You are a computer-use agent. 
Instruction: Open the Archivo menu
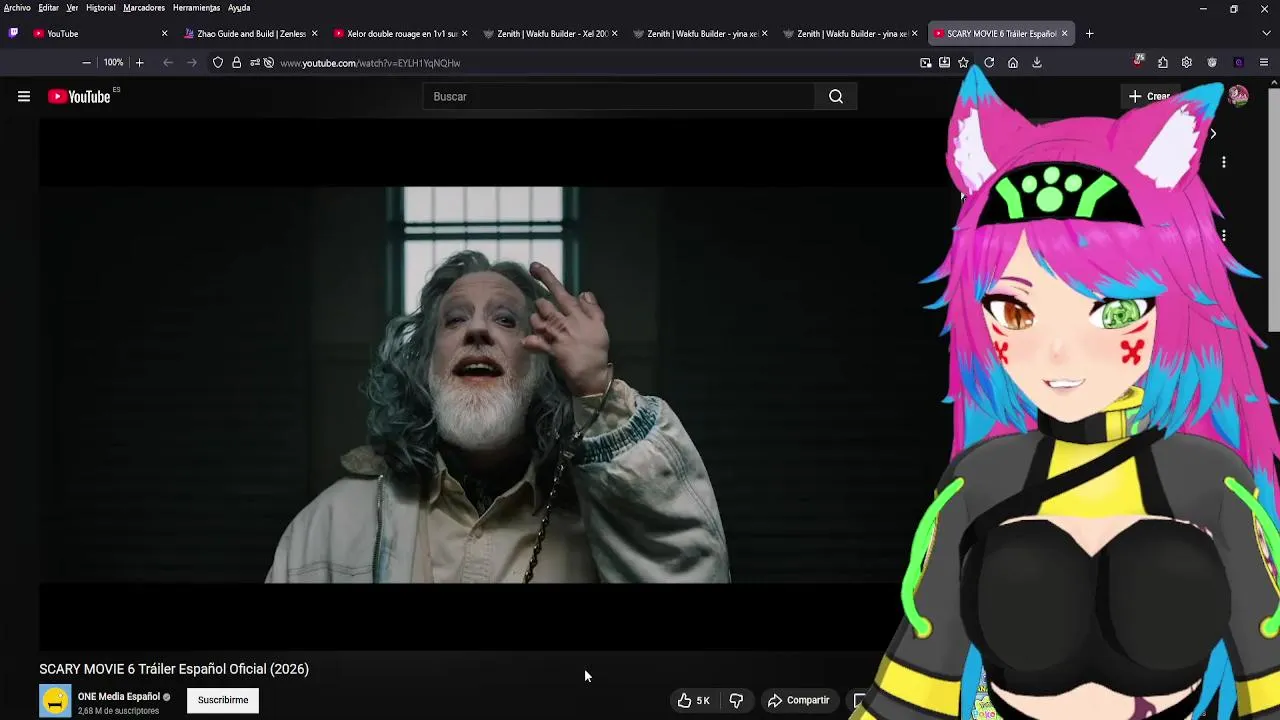click(x=17, y=8)
